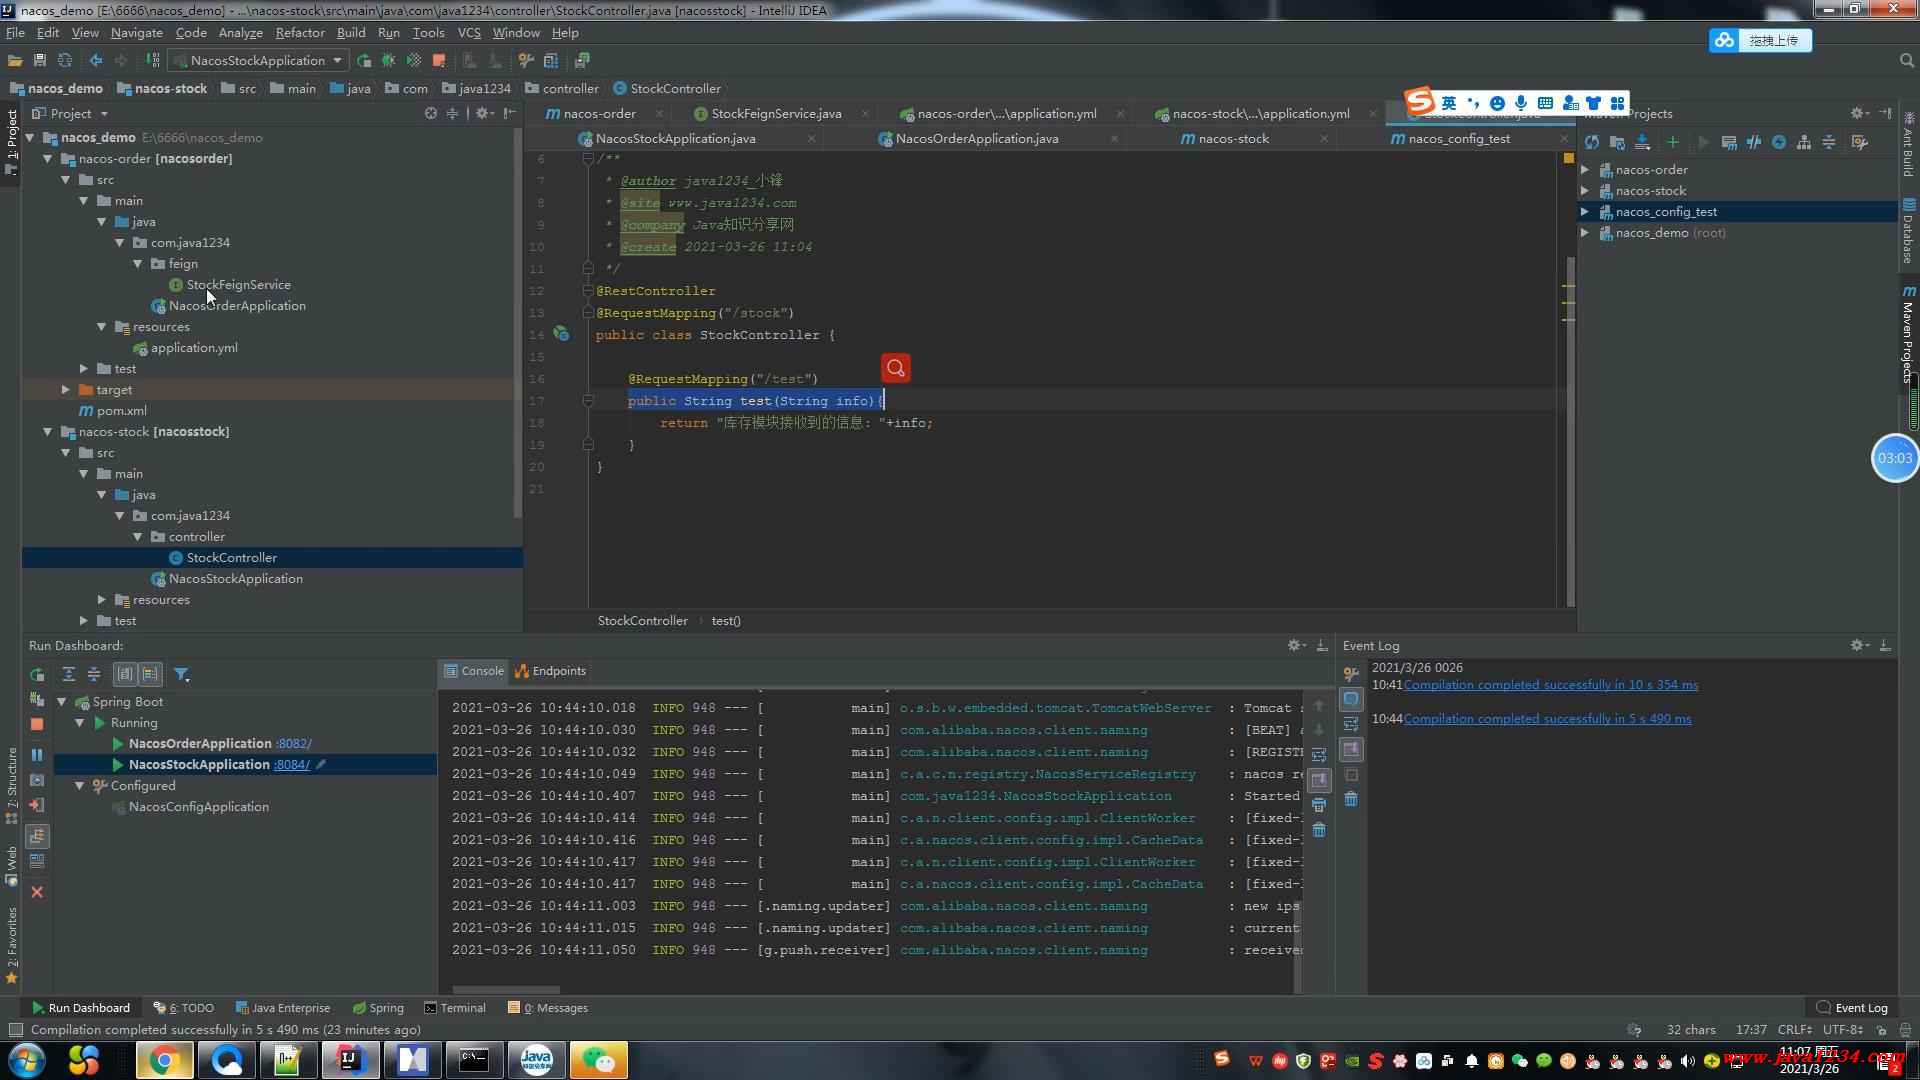Open NacosStockApplication :8084/ link
Viewport: 1920px width, 1080px height.
tap(292, 765)
